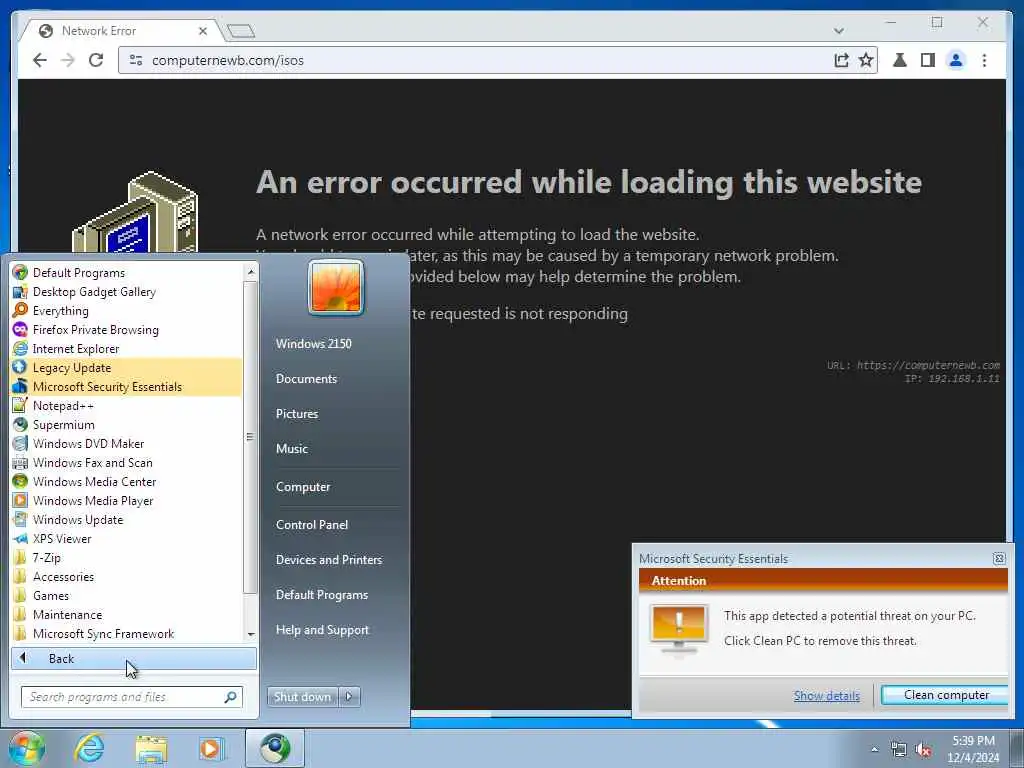This screenshot has width=1024, height=768.
Task: Click the Shut down button
Action: [302, 697]
